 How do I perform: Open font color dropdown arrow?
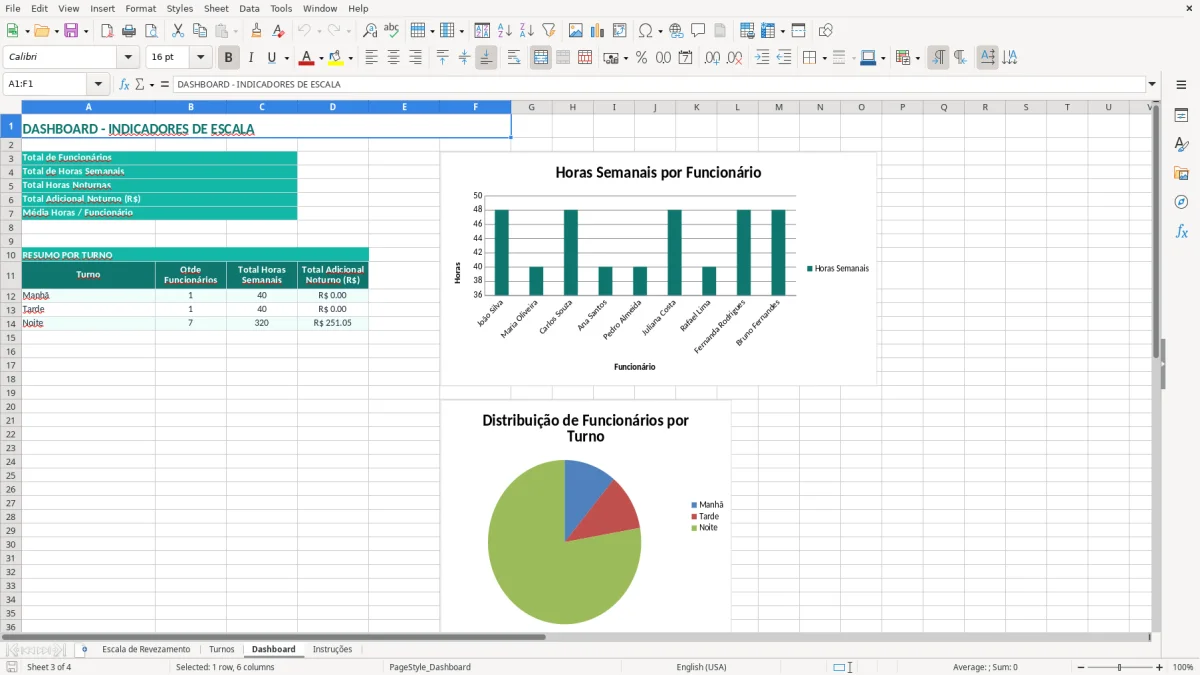coord(320,58)
